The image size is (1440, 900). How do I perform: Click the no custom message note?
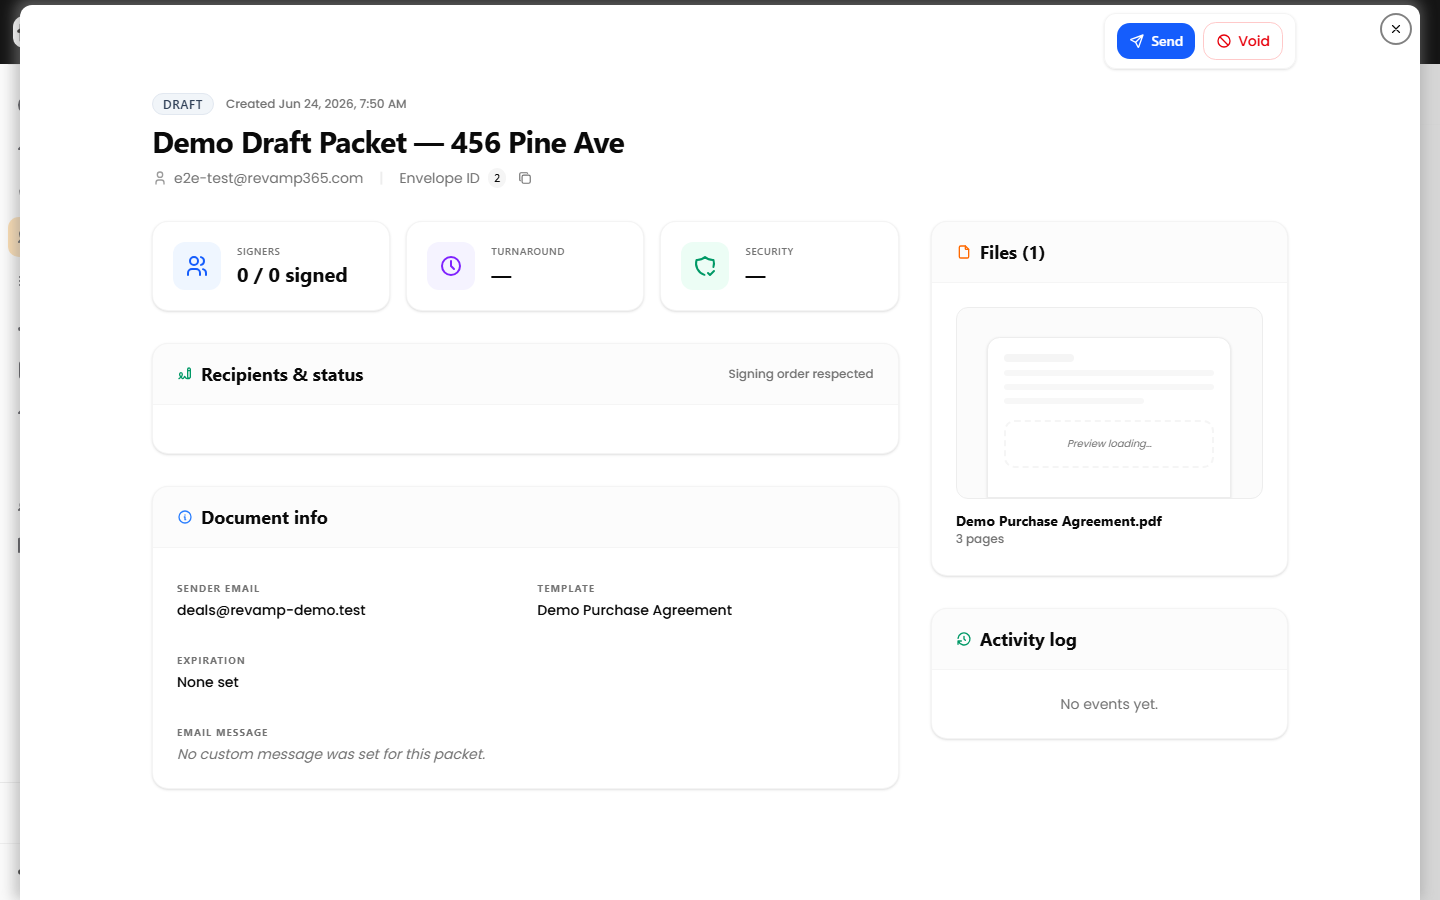(331, 754)
